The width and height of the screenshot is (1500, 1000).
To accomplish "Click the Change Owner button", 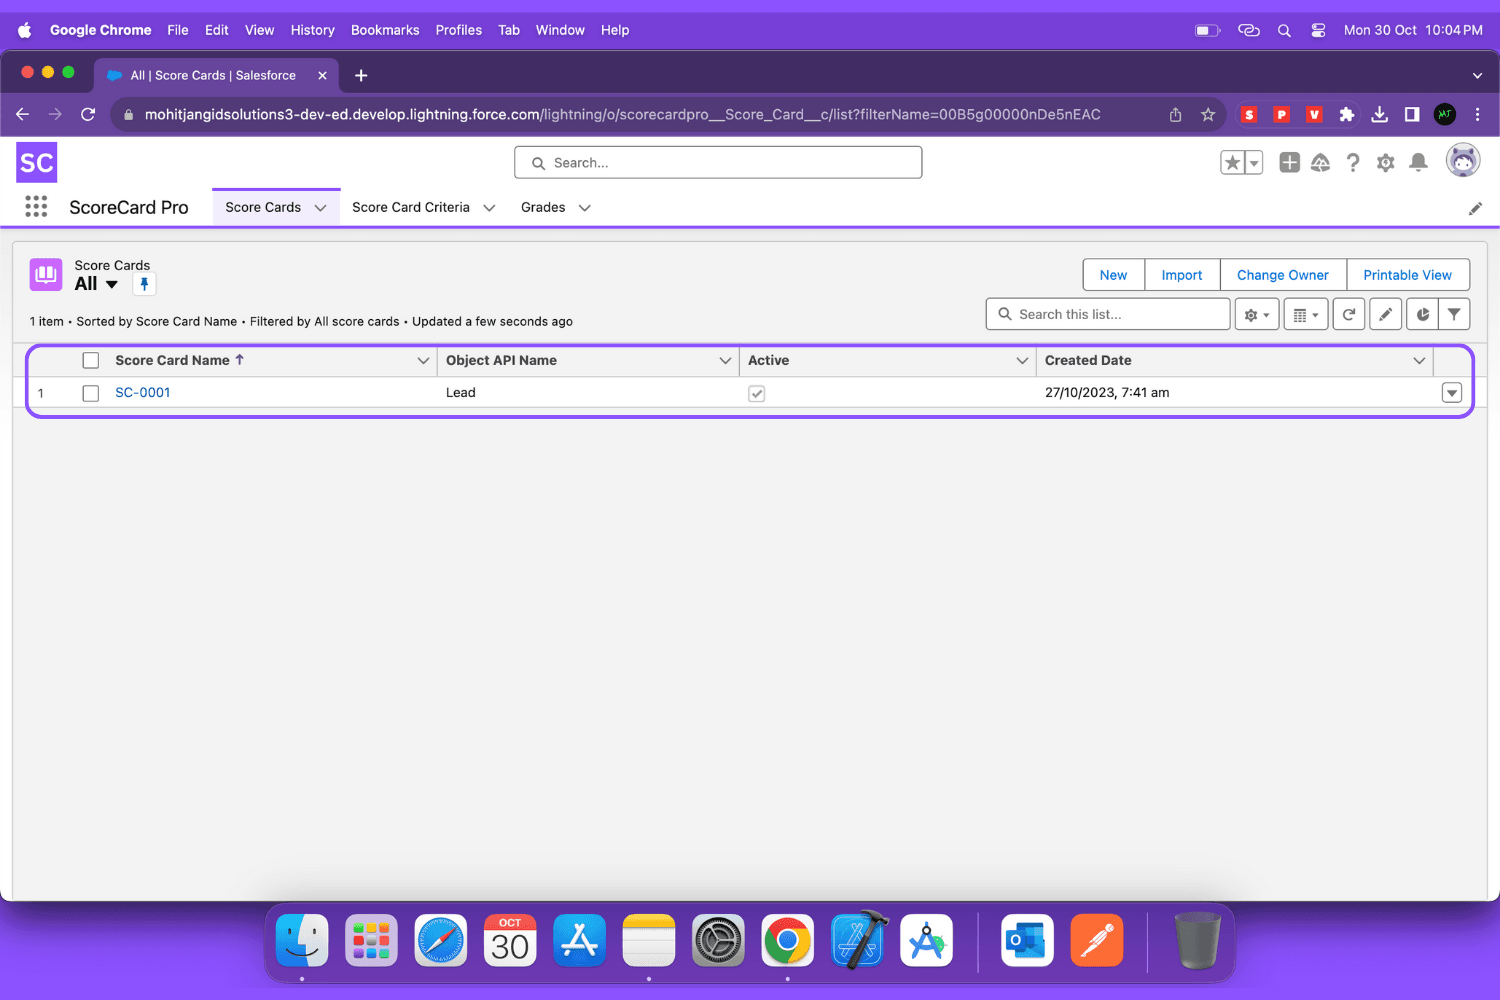I will click(1283, 275).
